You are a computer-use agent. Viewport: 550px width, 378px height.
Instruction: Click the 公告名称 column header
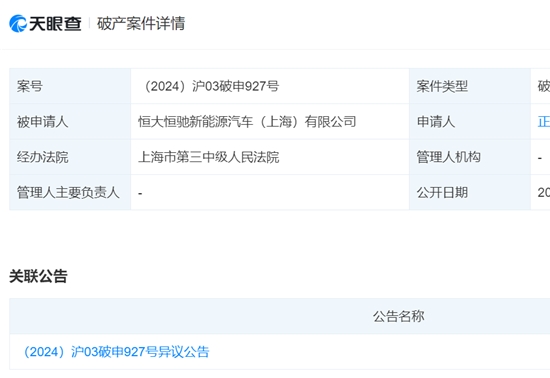point(398,316)
